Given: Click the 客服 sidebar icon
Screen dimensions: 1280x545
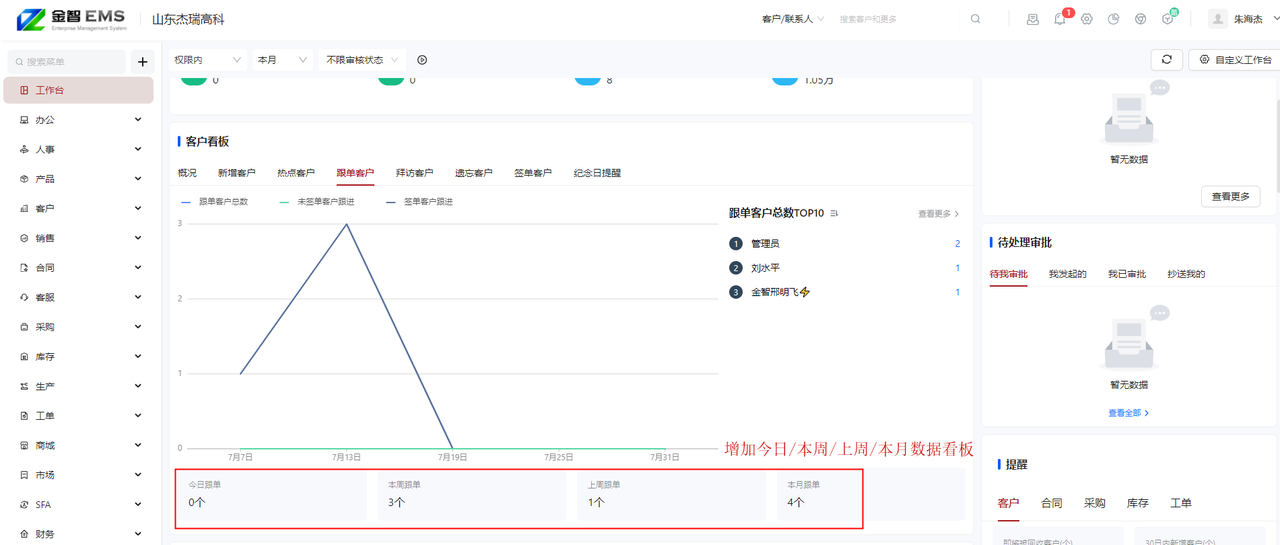Looking at the screenshot, I should [24, 297].
